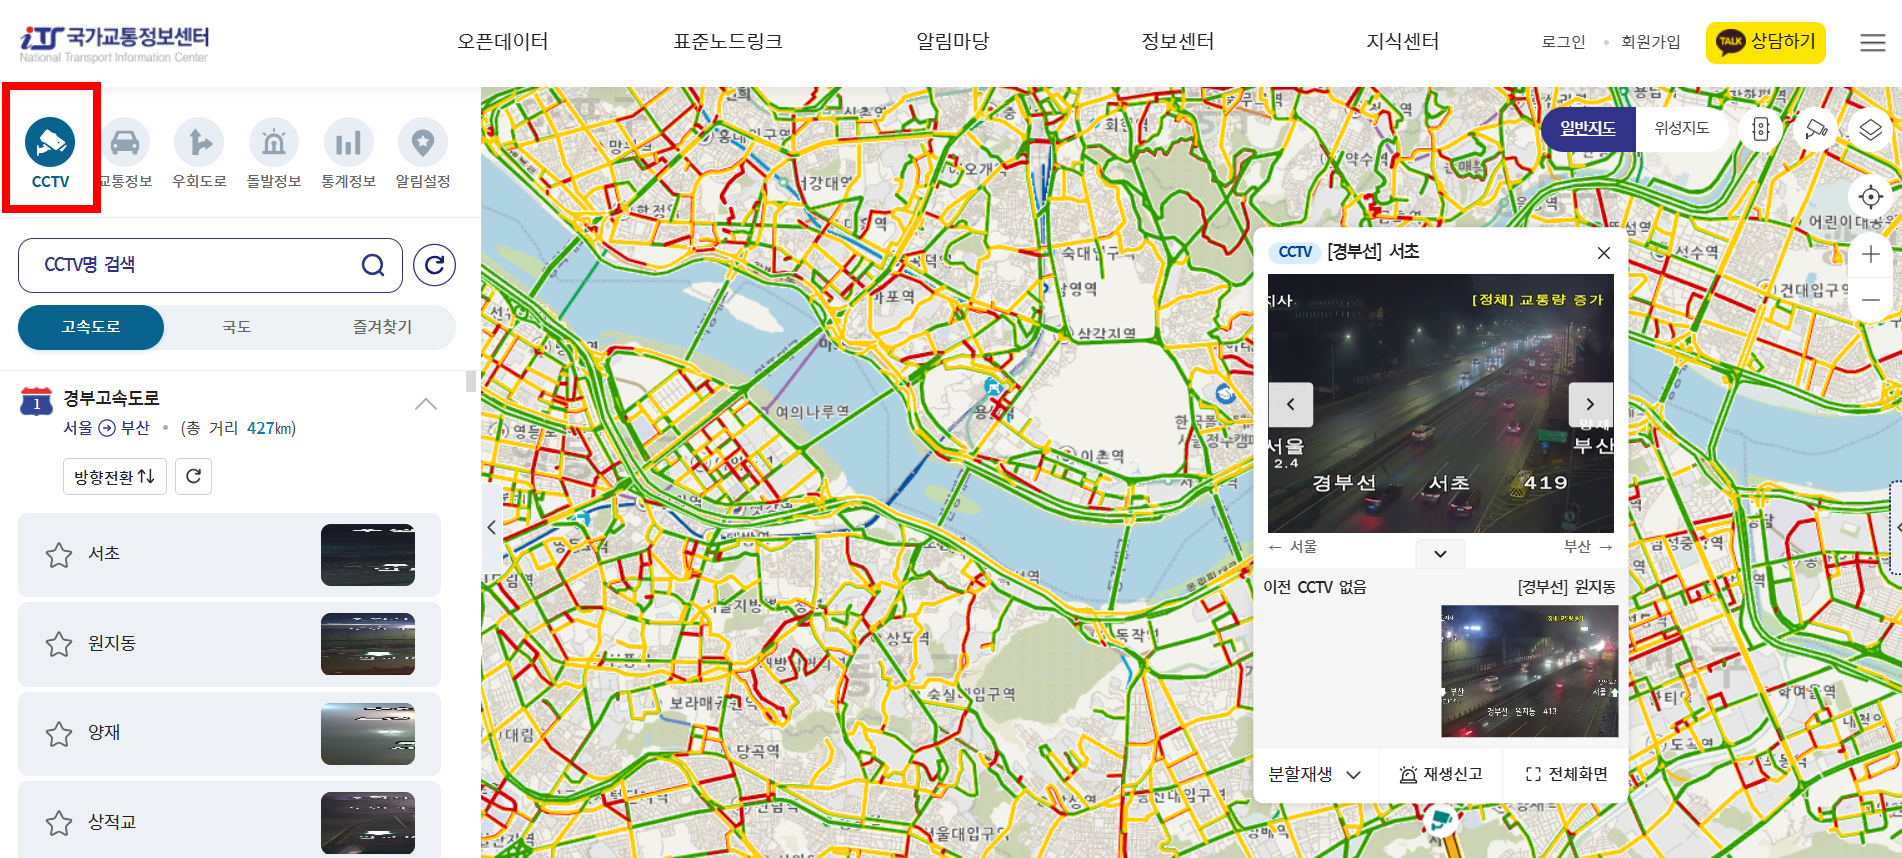Select the CCTV sidebar icon

click(50, 152)
